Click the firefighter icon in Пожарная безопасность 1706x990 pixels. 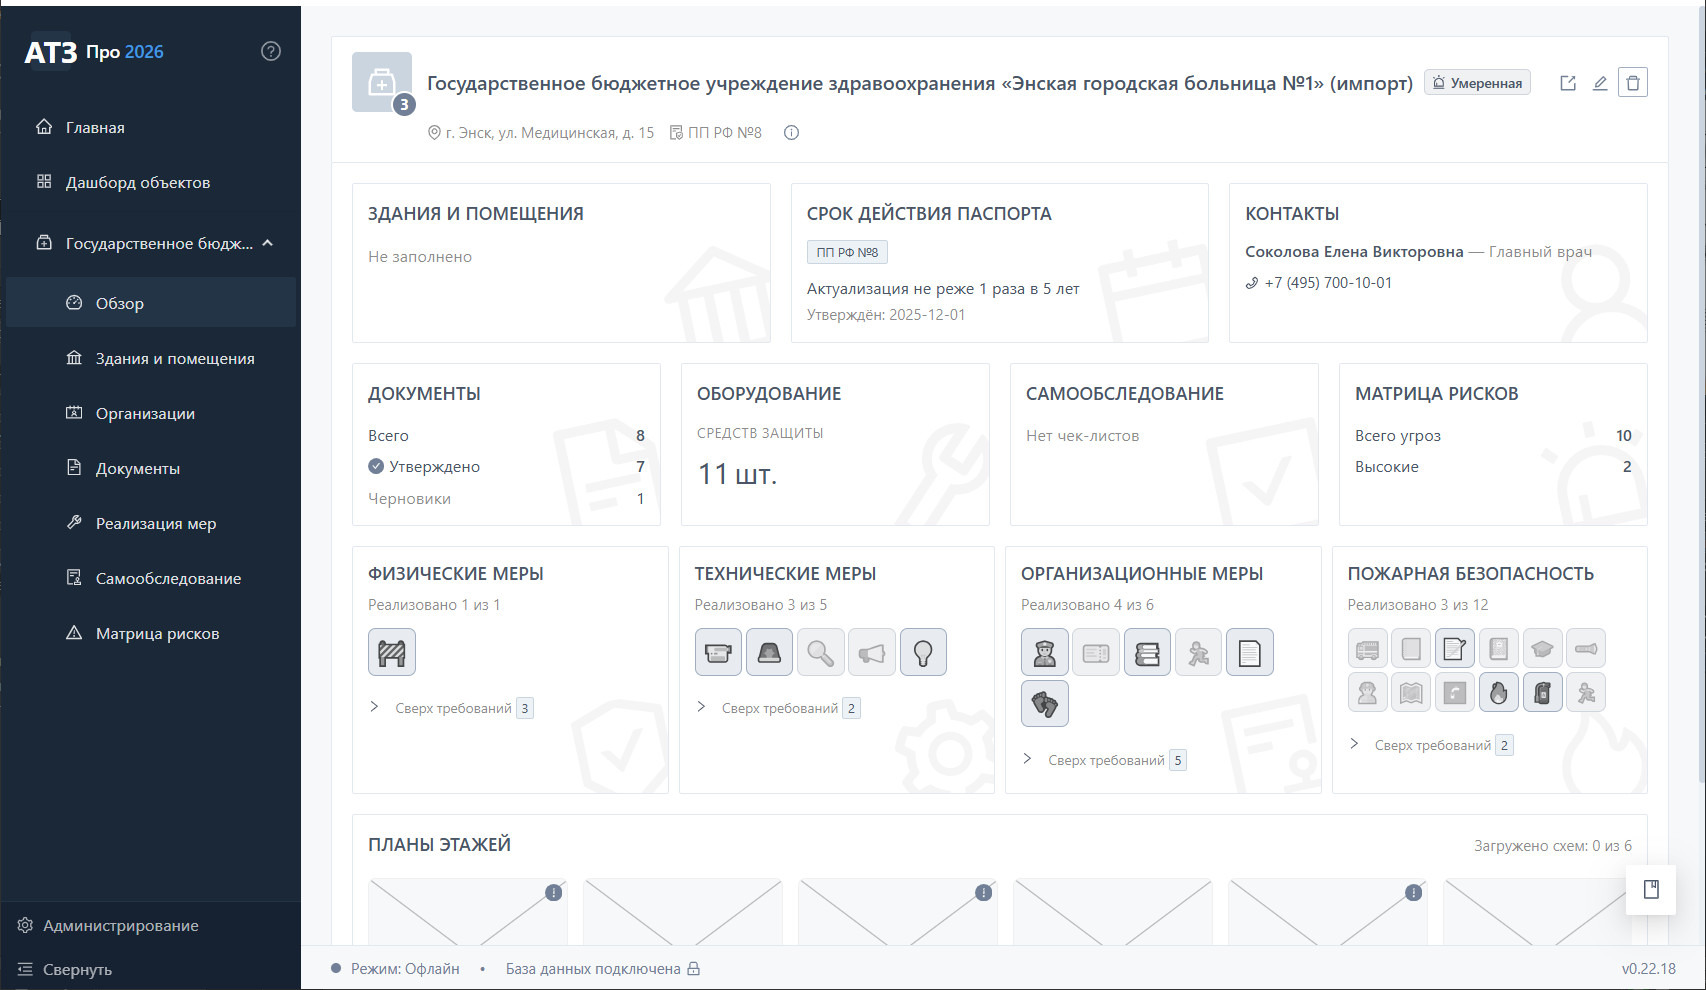1367,692
